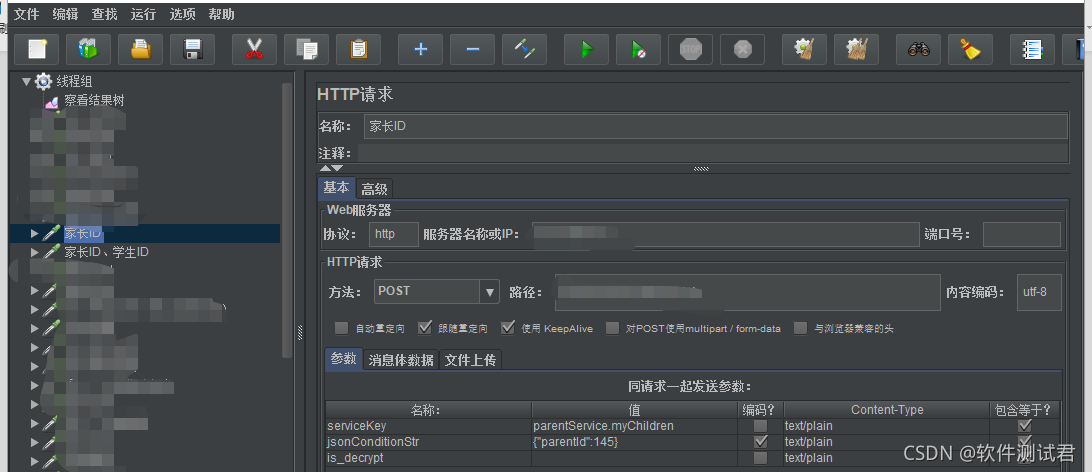
Task: Click the 注释 comment input field
Action: [712, 152]
